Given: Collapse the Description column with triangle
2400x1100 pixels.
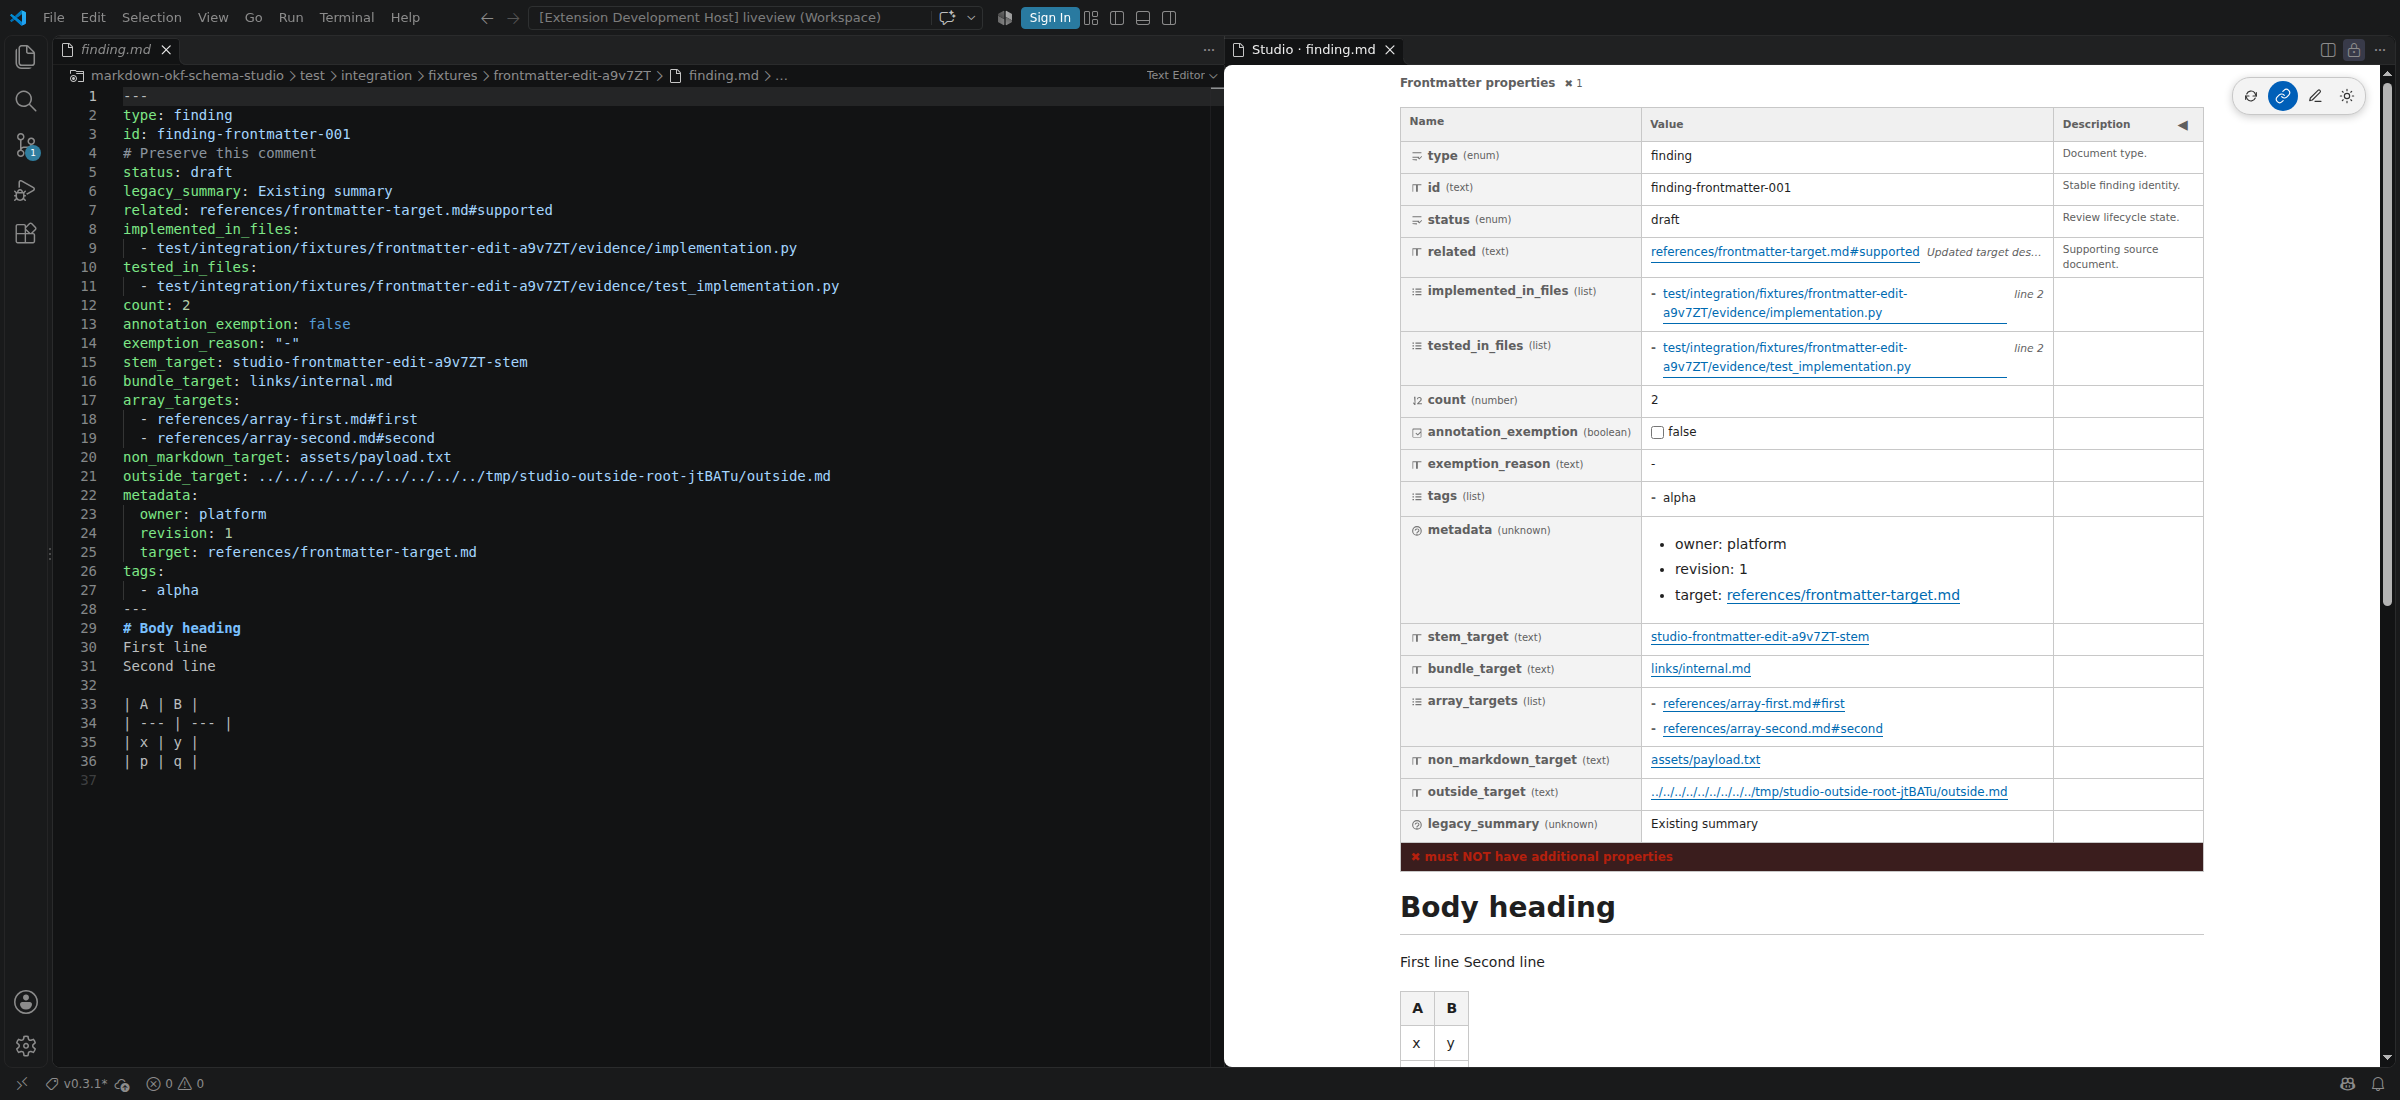Looking at the screenshot, I should (2183, 125).
